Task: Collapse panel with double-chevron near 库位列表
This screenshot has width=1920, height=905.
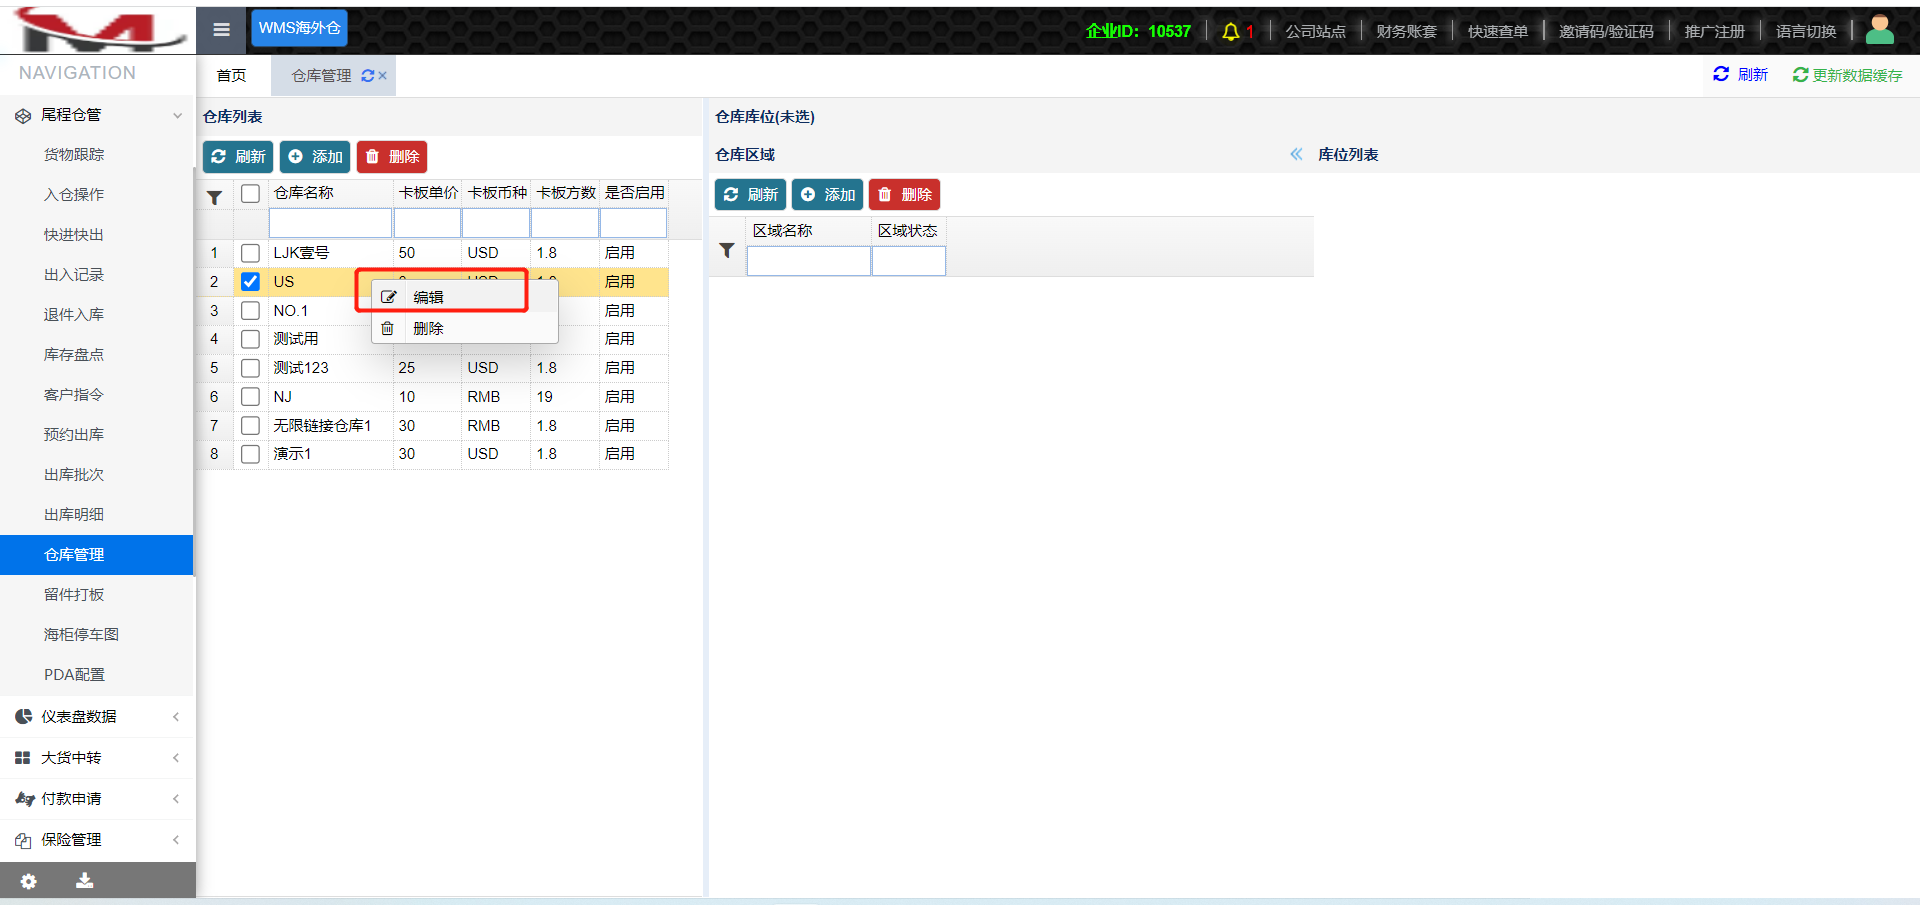Action: tap(1296, 154)
